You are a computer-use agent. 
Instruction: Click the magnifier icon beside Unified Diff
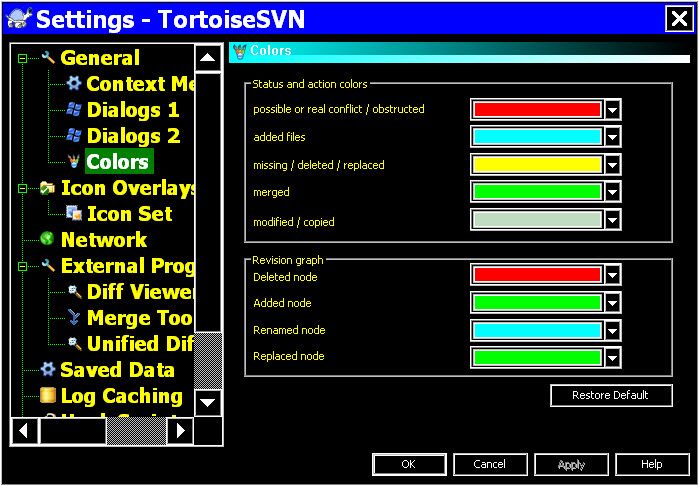click(x=74, y=343)
